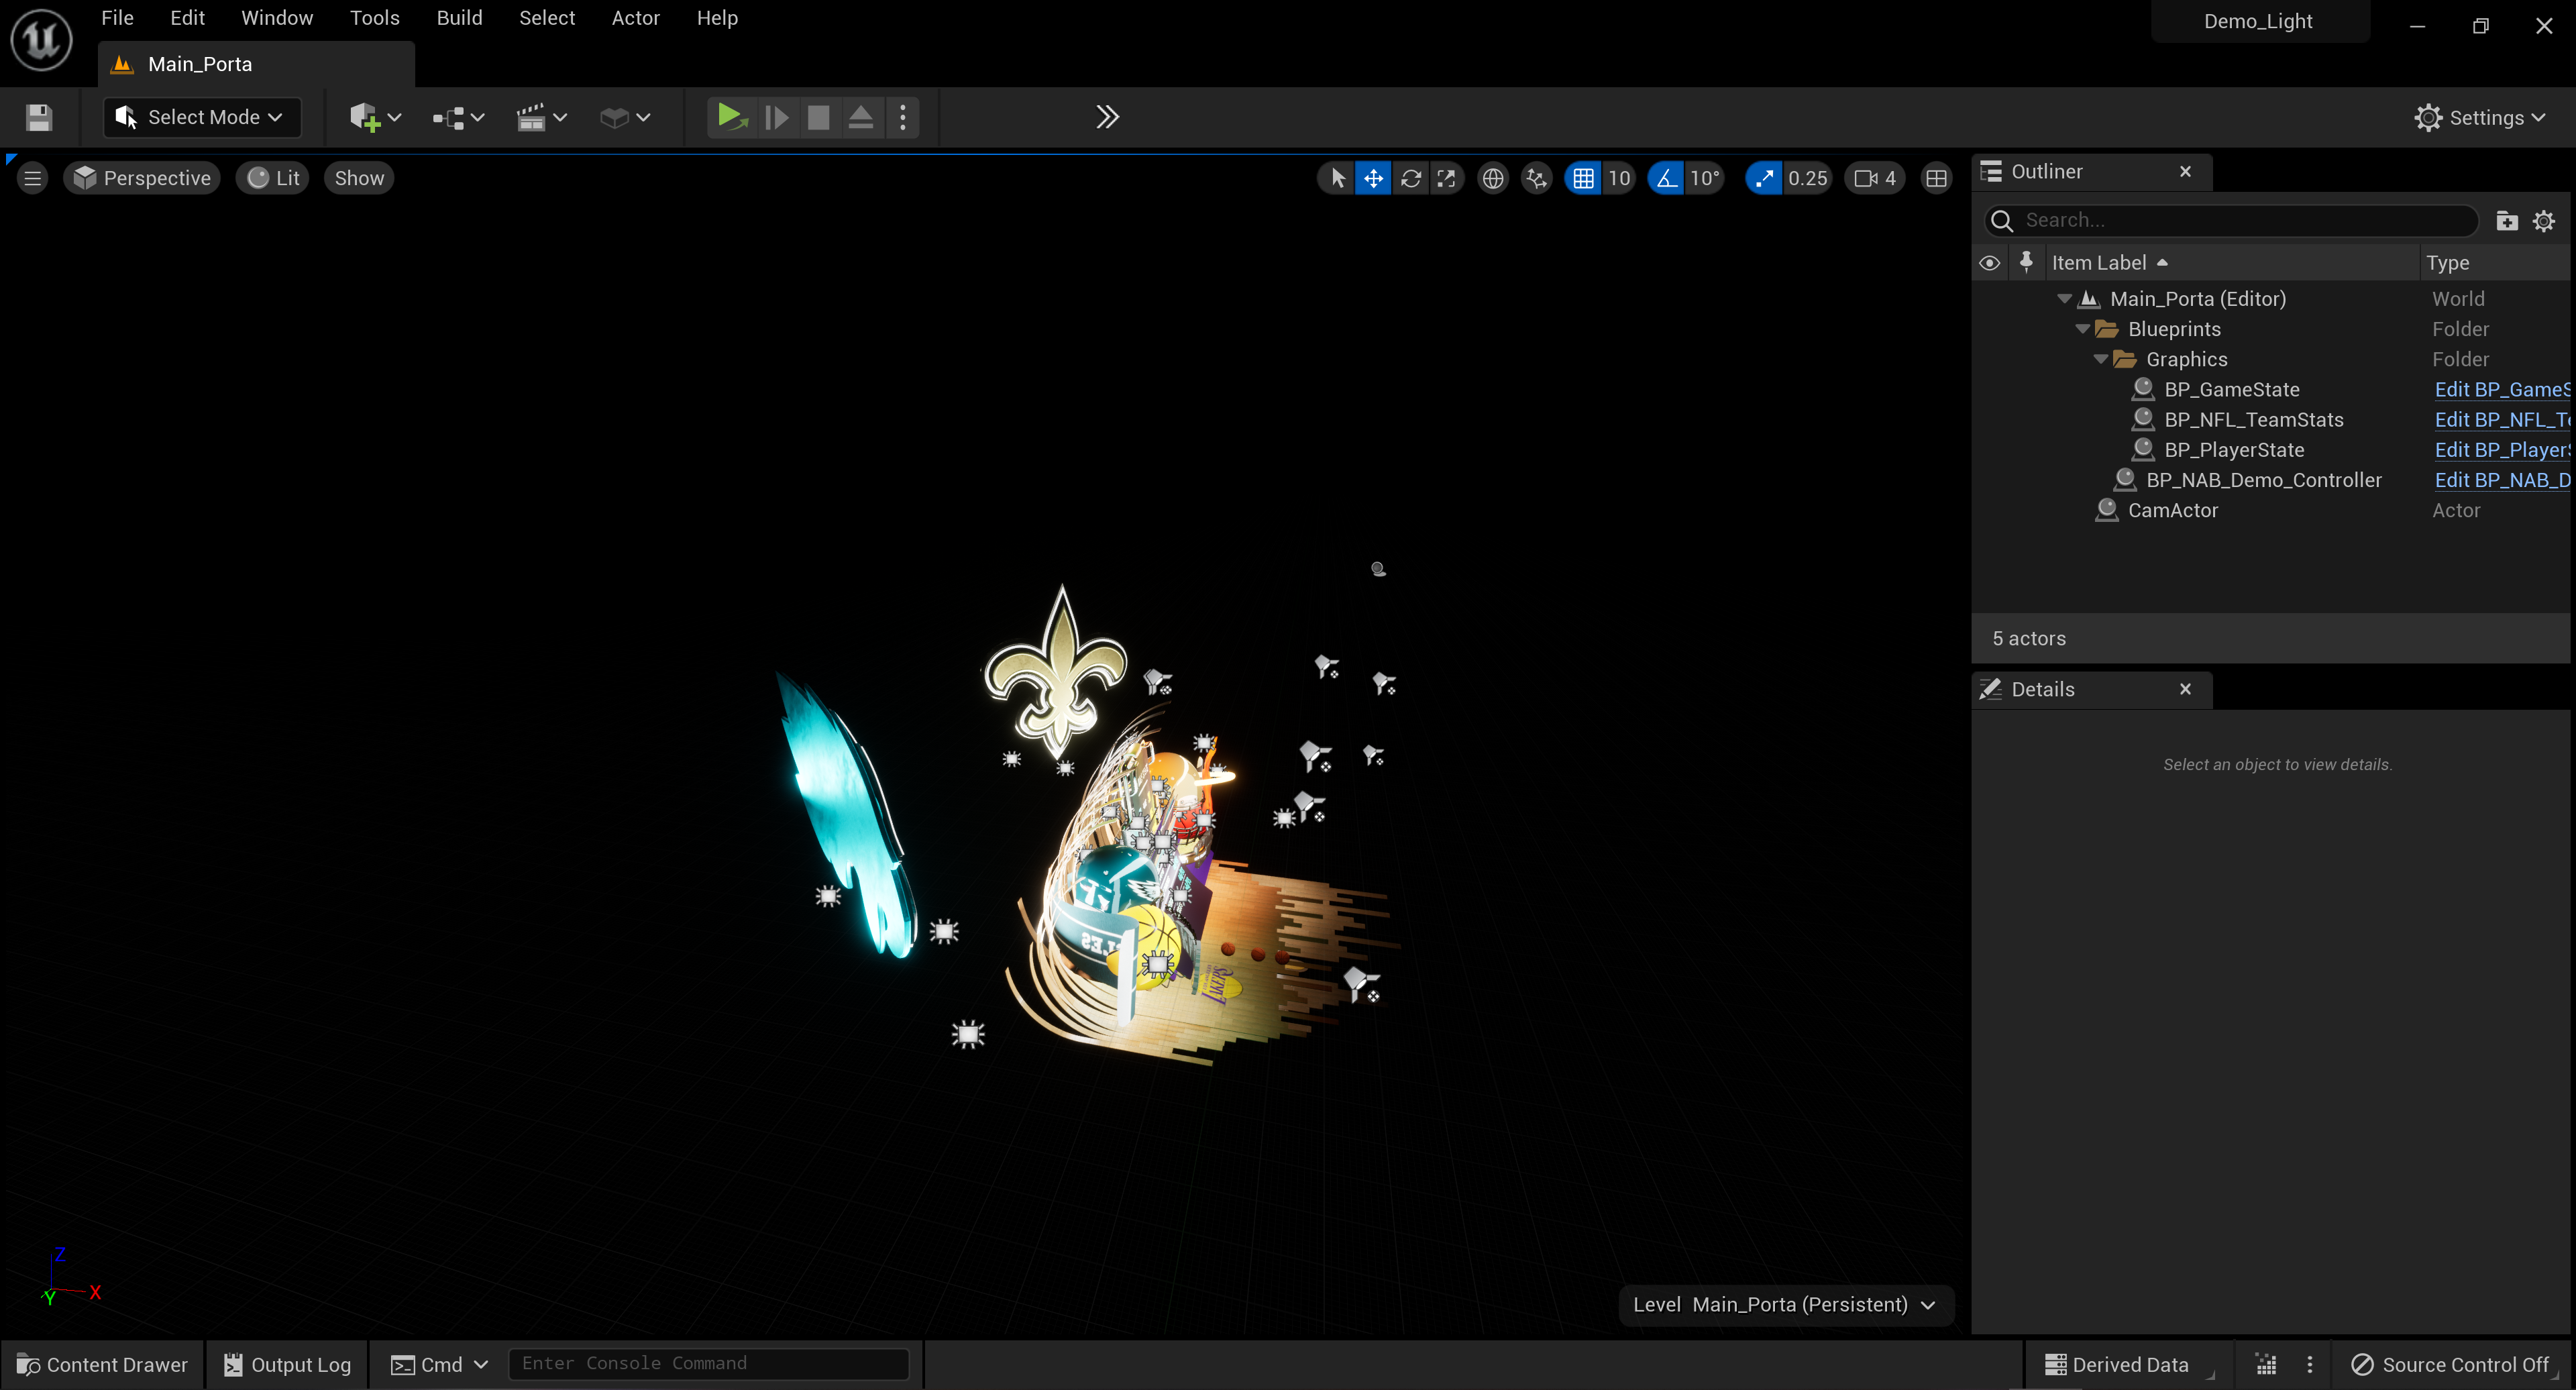Click Edit BP_GameState link
The image size is (2576, 1390).
(x=2500, y=389)
